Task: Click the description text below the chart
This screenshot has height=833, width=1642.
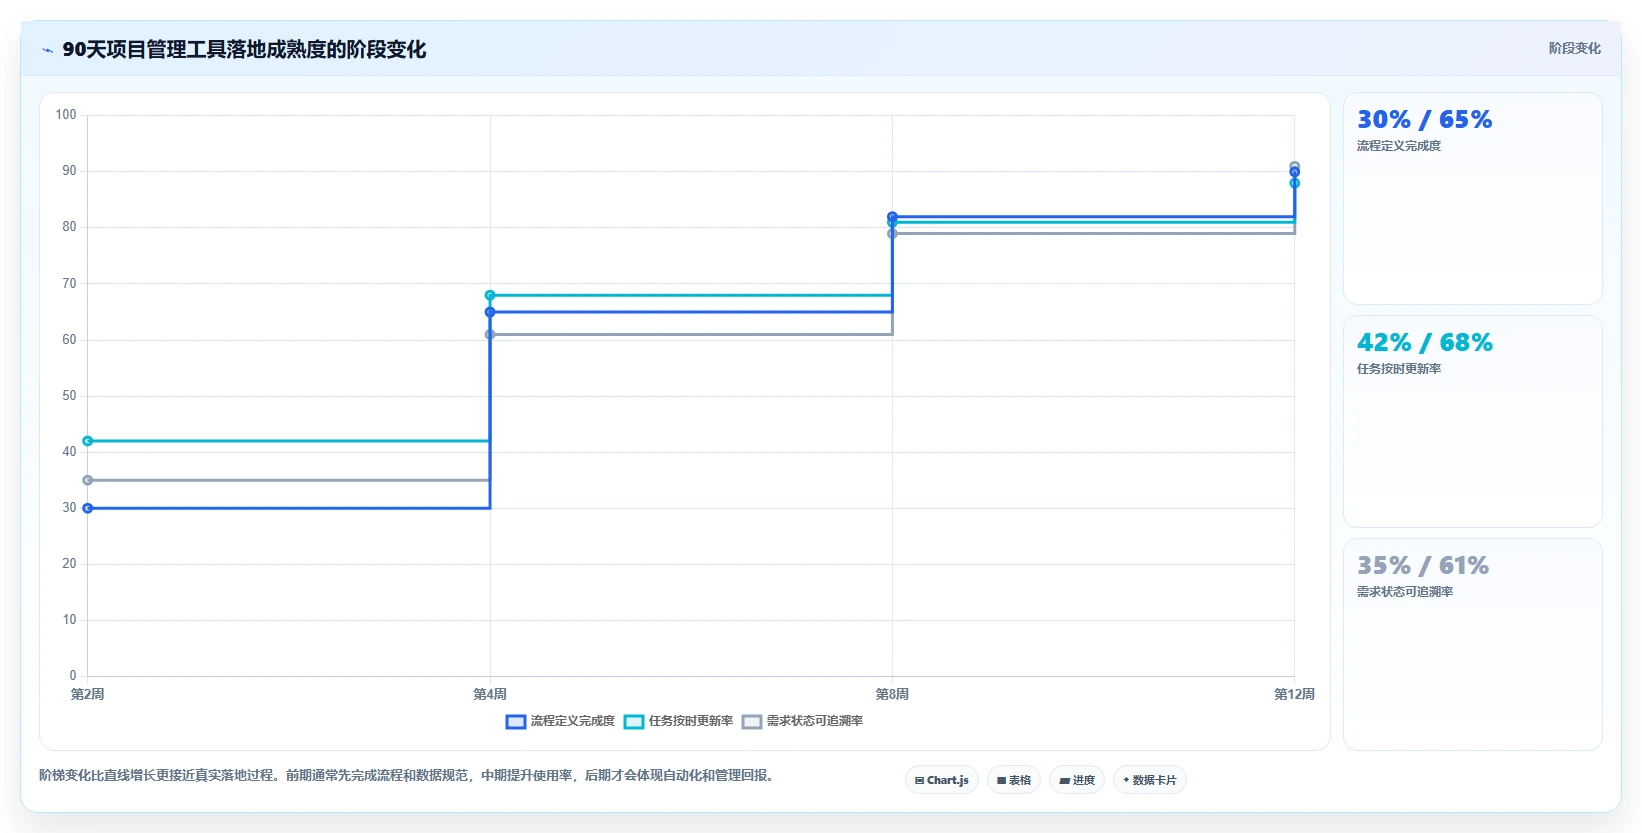Action: pos(408,775)
